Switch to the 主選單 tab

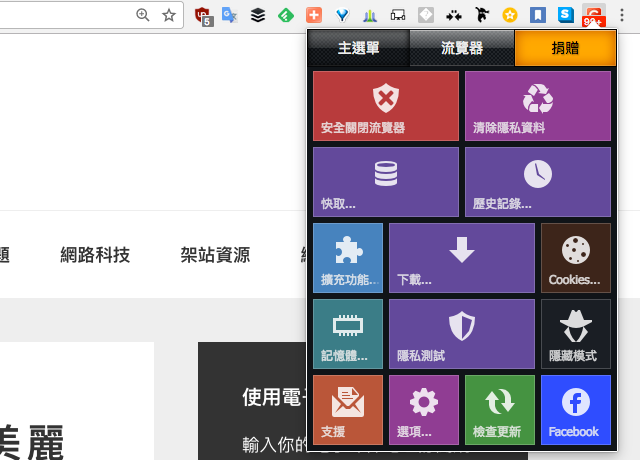pyautogui.click(x=358, y=48)
